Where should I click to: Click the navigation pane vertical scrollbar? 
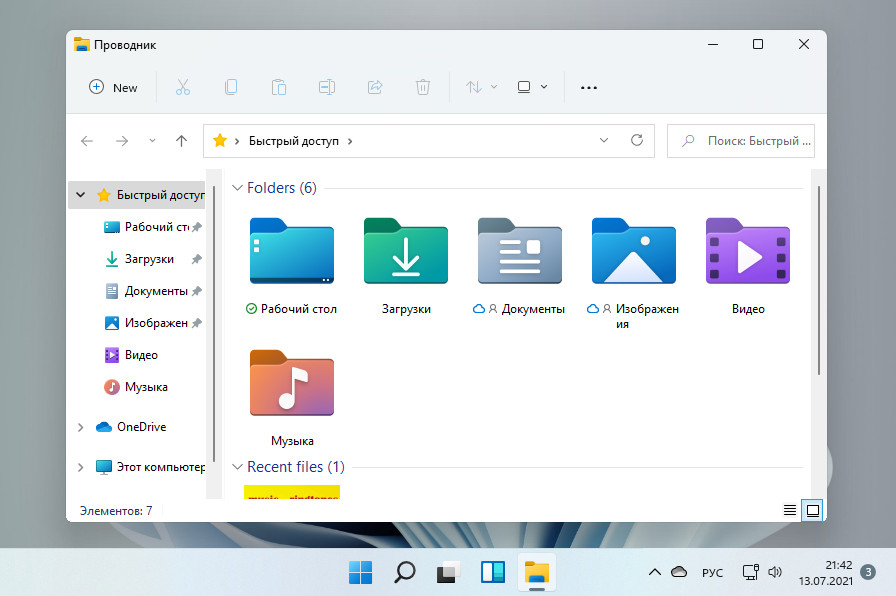pos(214,323)
